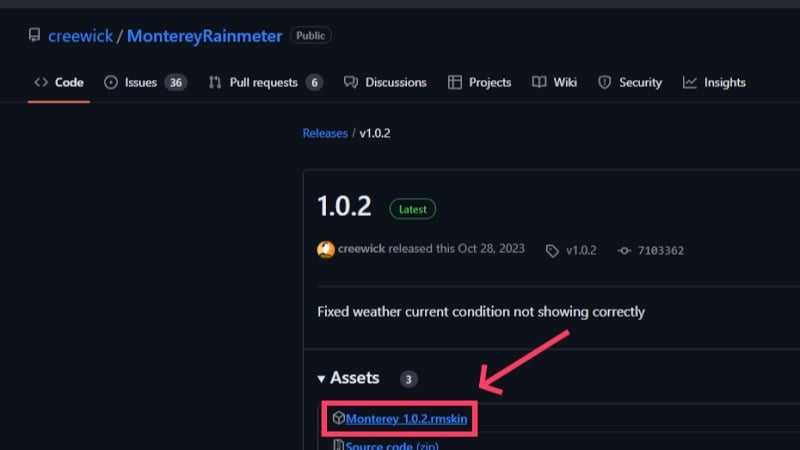Open the v1.0.2 tag link
This screenshot has height=450, width=800.
point(581,251)
